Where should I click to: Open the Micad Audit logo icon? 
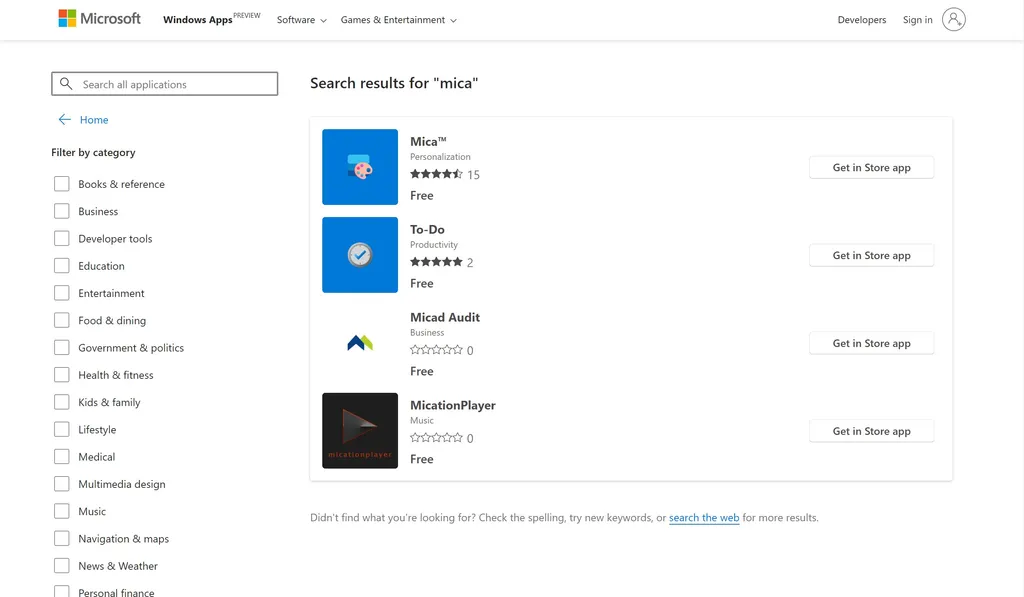tap(360, 342)
